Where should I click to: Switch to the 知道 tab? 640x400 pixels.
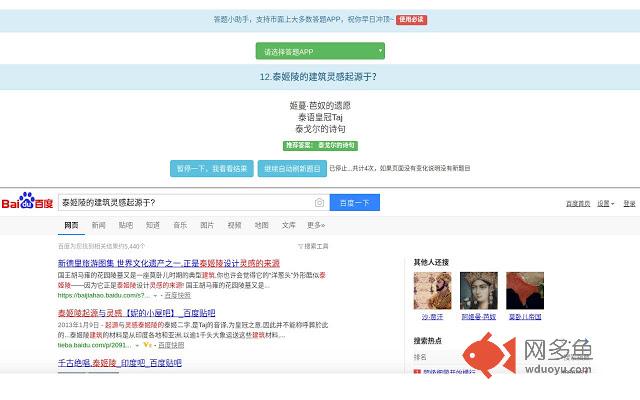point(153,225)
